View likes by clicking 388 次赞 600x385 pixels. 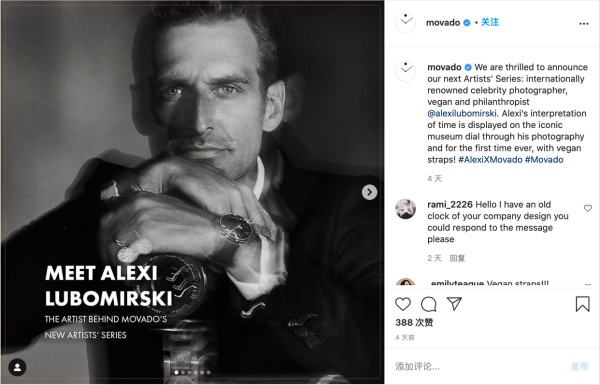pos(414,323)
